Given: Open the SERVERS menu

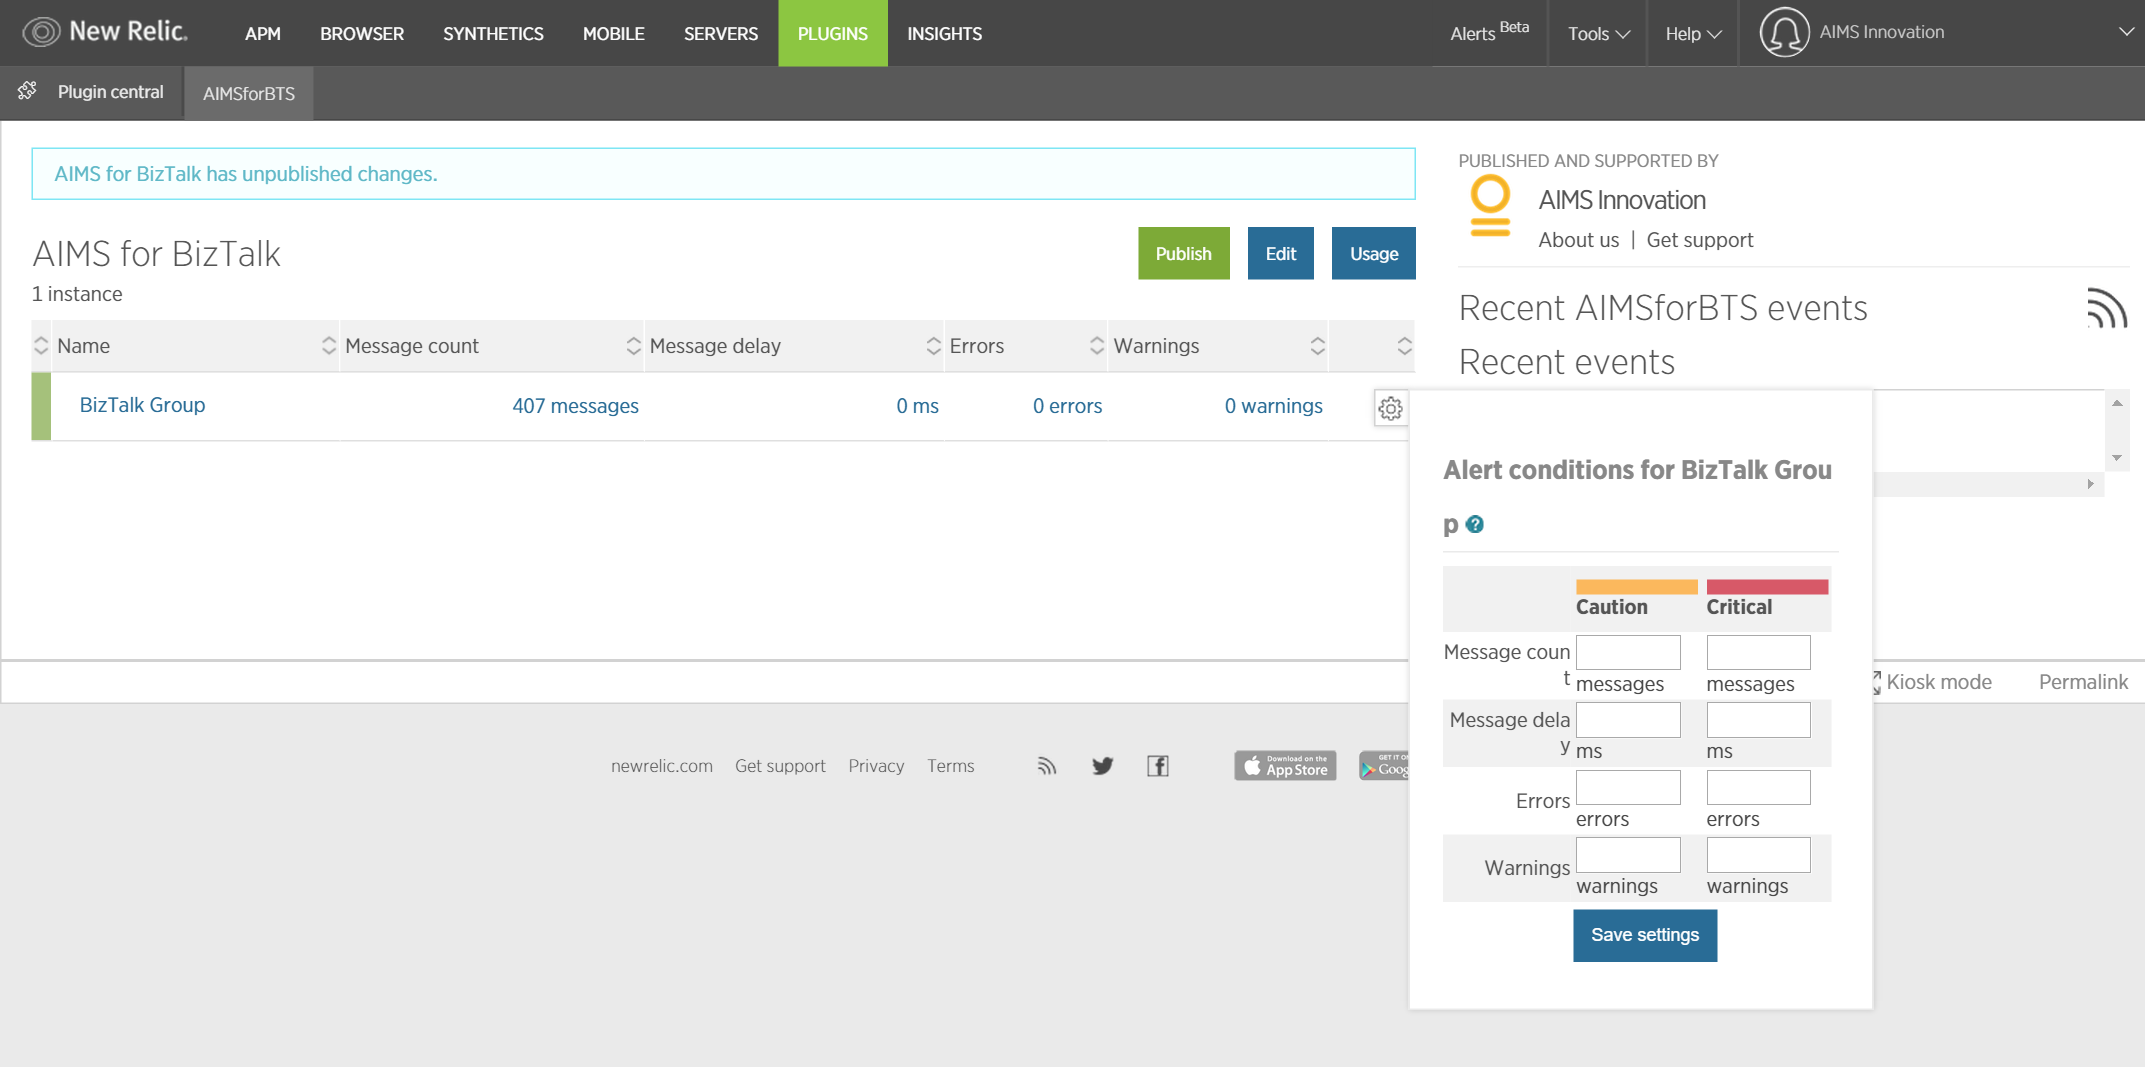Looking at the screenshot, I should (x=721, y=33).
